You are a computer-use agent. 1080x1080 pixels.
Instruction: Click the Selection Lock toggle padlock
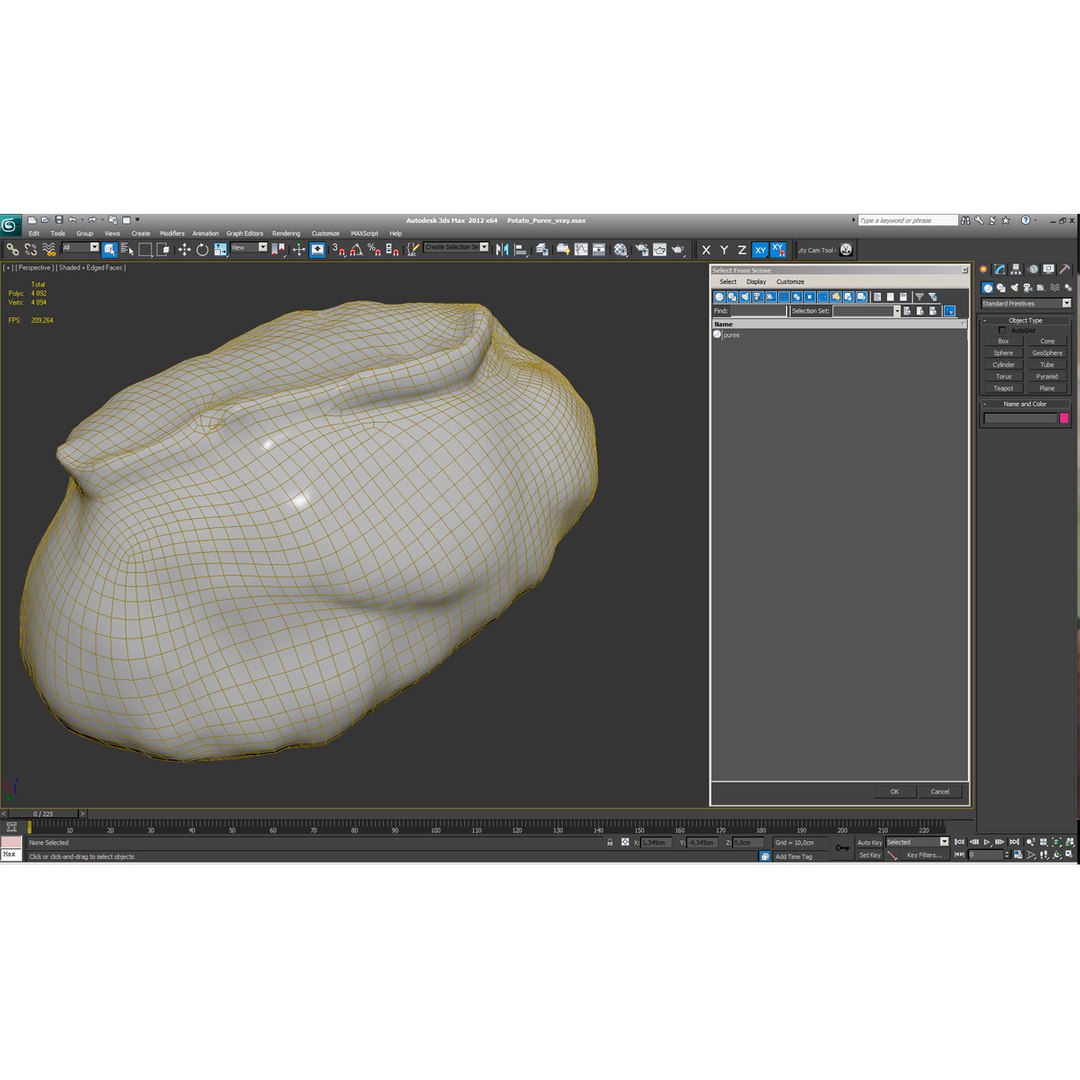tap(610, 842)
